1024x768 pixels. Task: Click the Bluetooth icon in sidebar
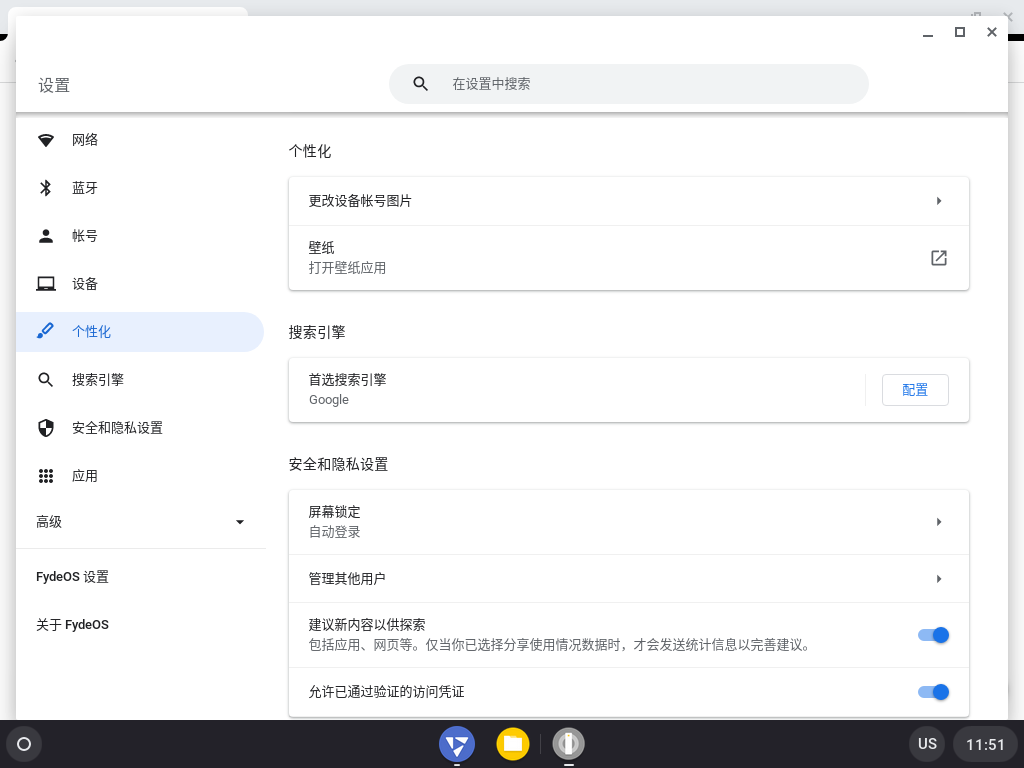tap(46, 188)
